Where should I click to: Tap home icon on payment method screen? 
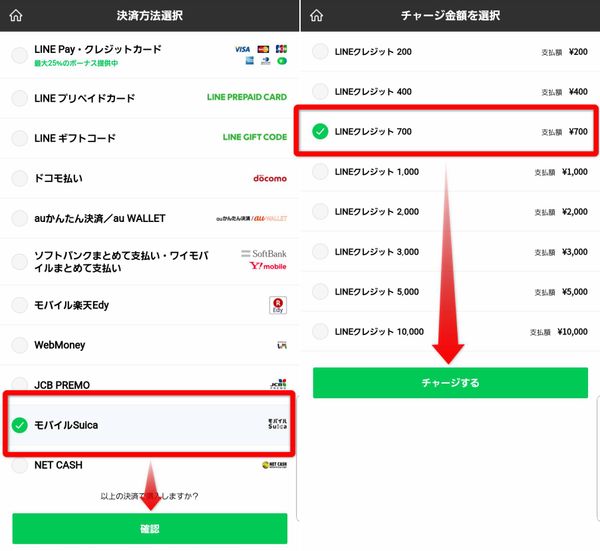[x=16, y=16]
